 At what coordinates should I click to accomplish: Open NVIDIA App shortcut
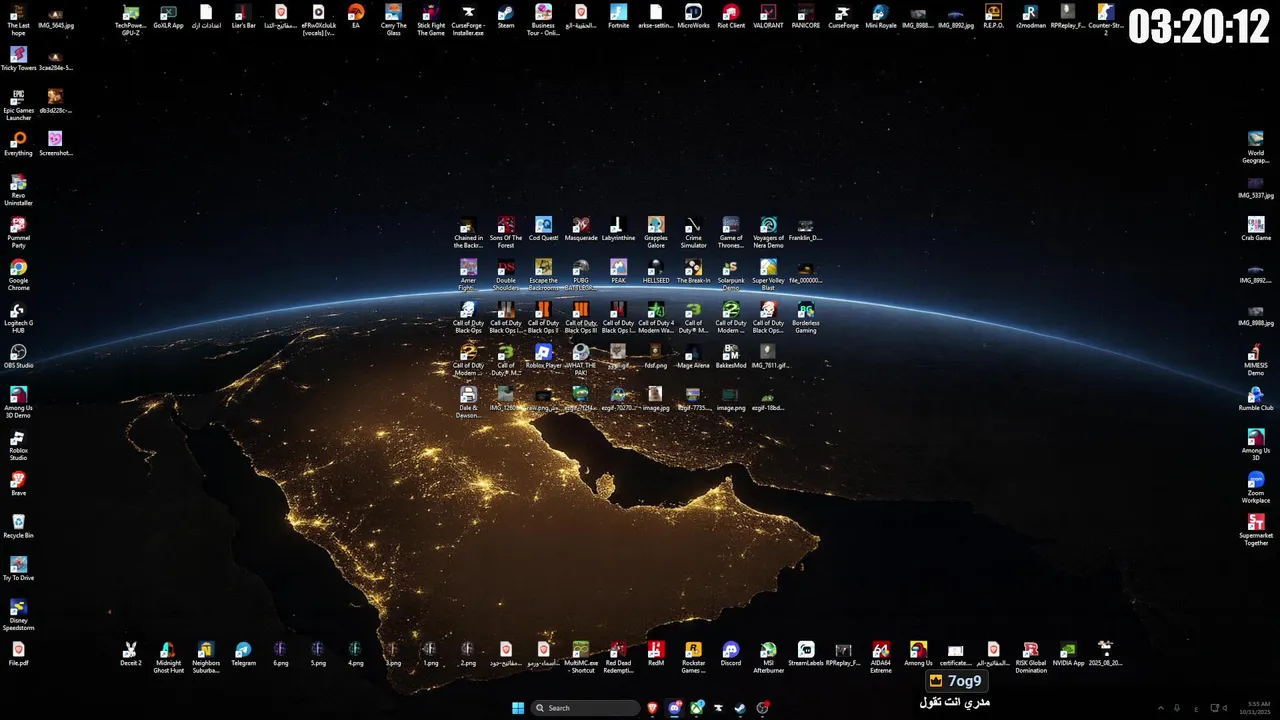(x=1068, y=653)
